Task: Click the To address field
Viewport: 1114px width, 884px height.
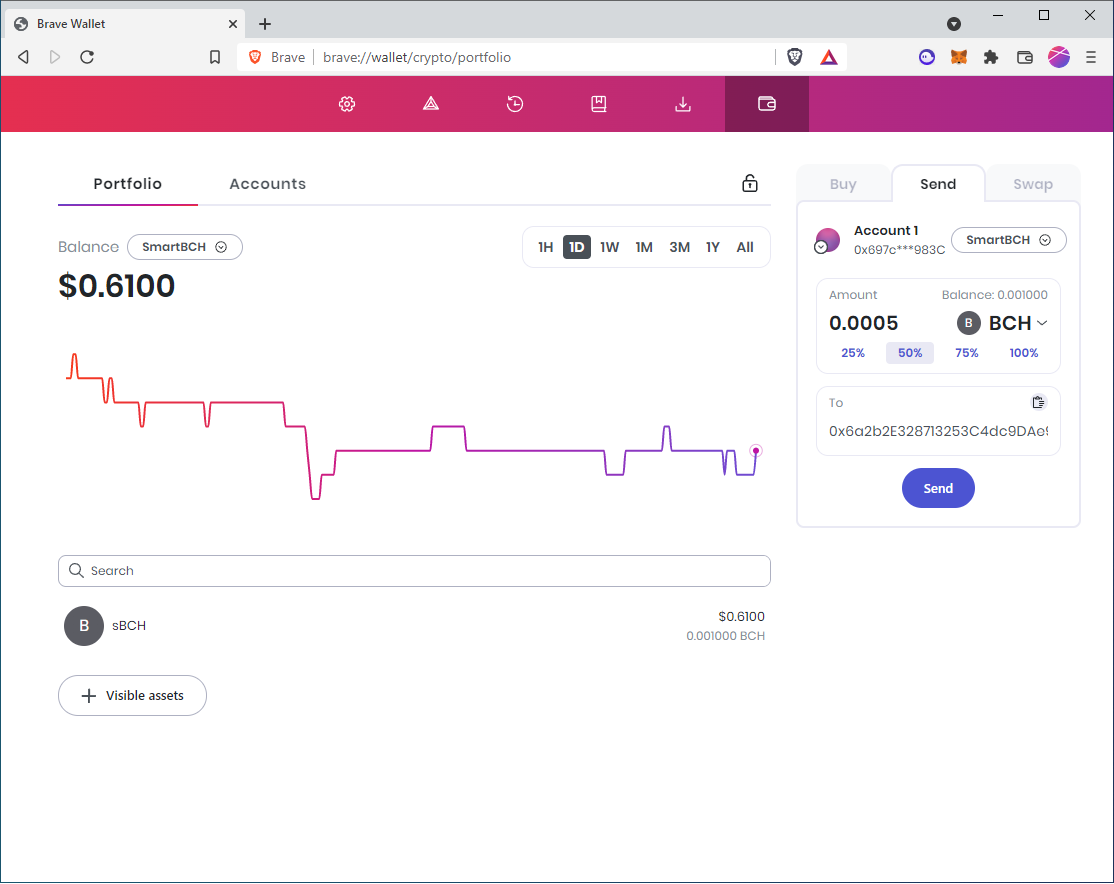Action: [938, 431]
